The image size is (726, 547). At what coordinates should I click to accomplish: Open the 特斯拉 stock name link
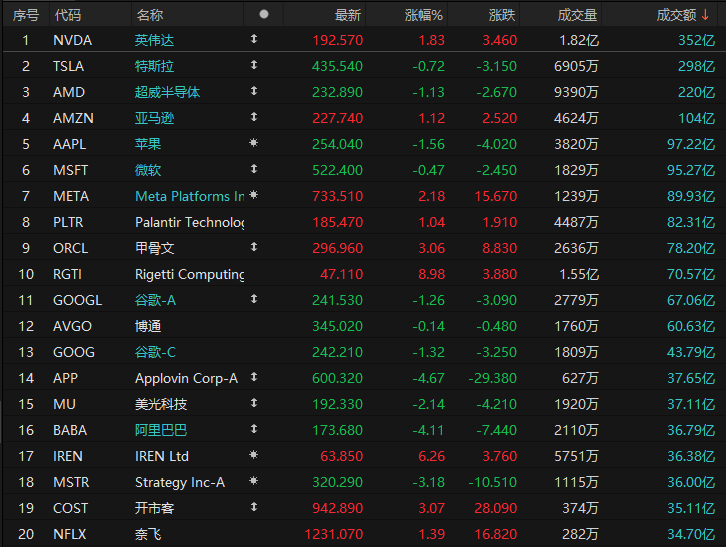click(x=154, y=66)
